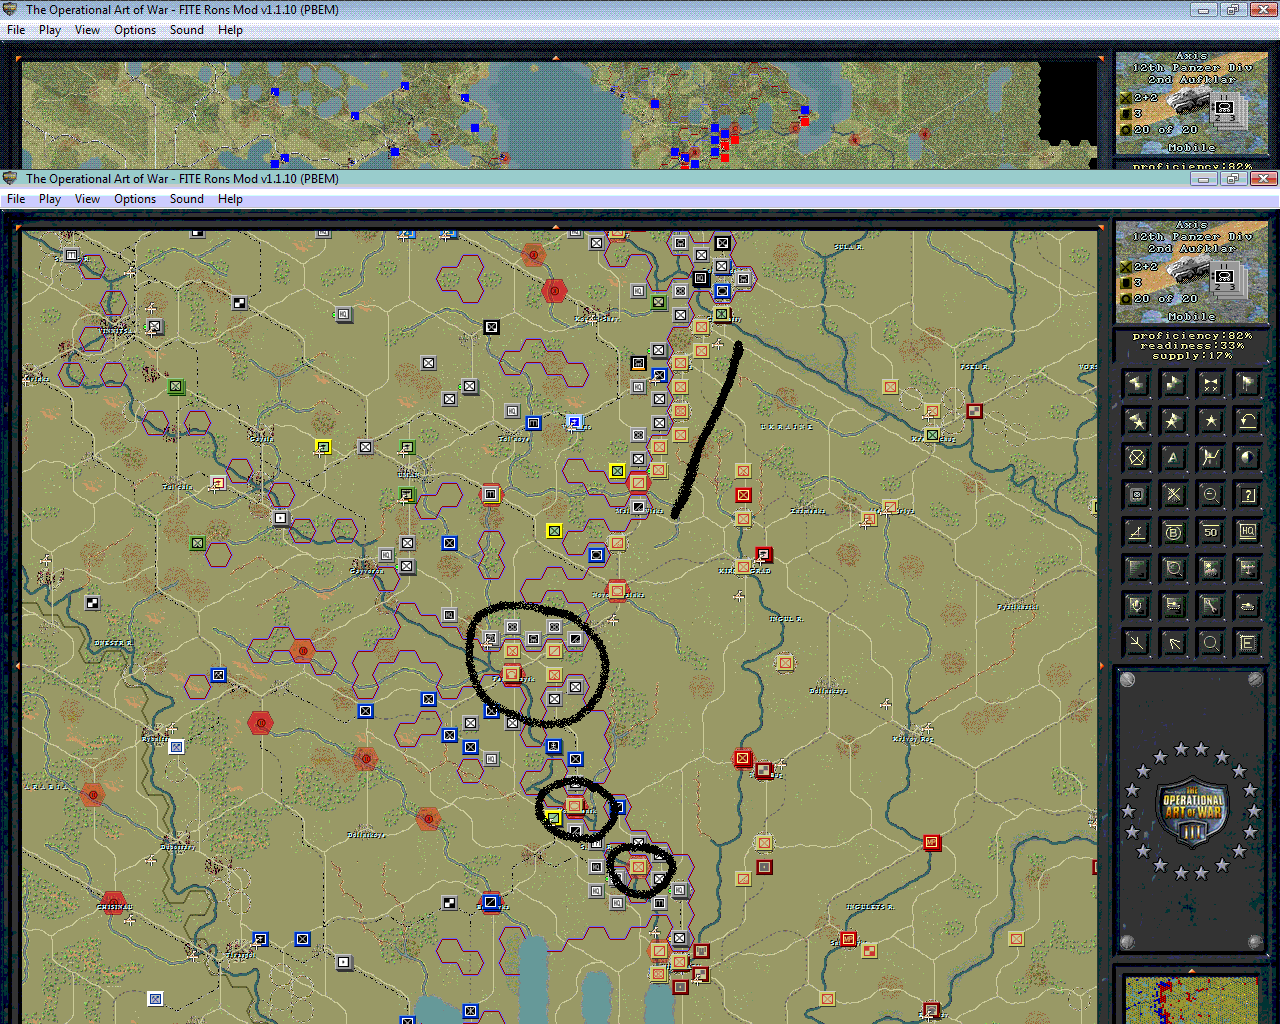The image size is (1280, 1024).
Task: Click the plain tank icon
Action: pyautogui.click(x=1248, y=606)
